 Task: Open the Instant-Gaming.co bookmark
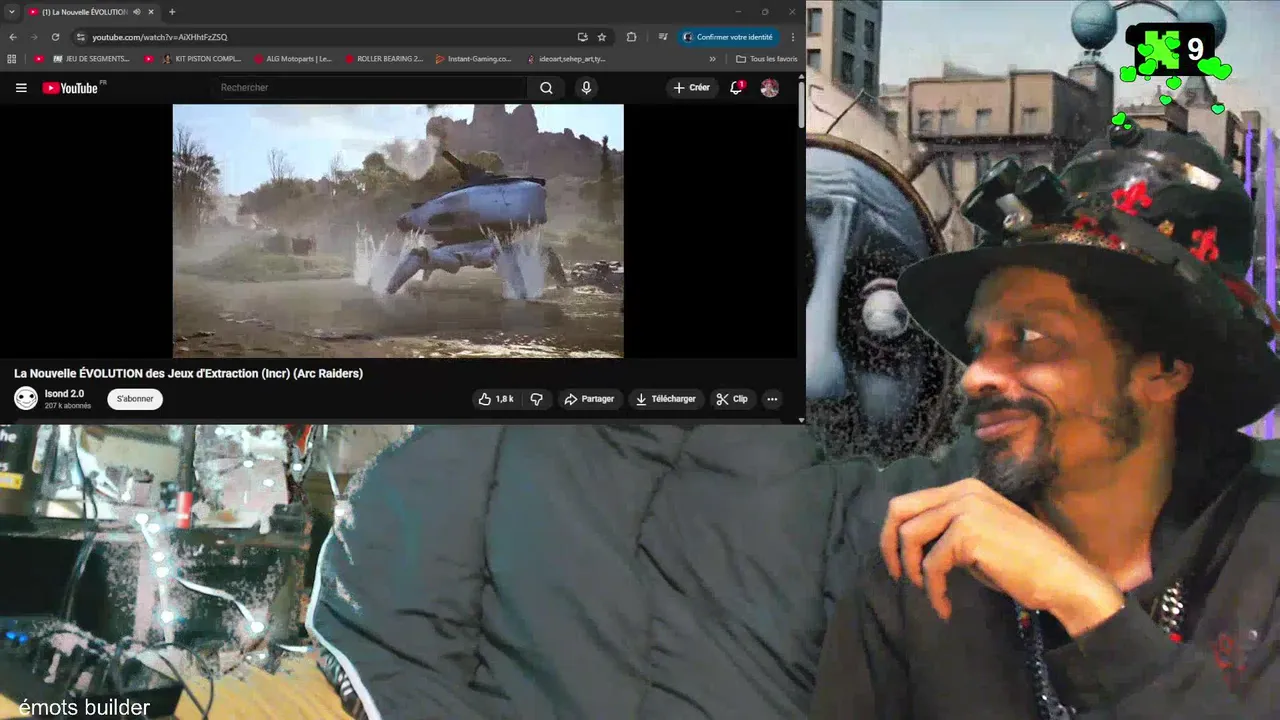click(473, 59)
